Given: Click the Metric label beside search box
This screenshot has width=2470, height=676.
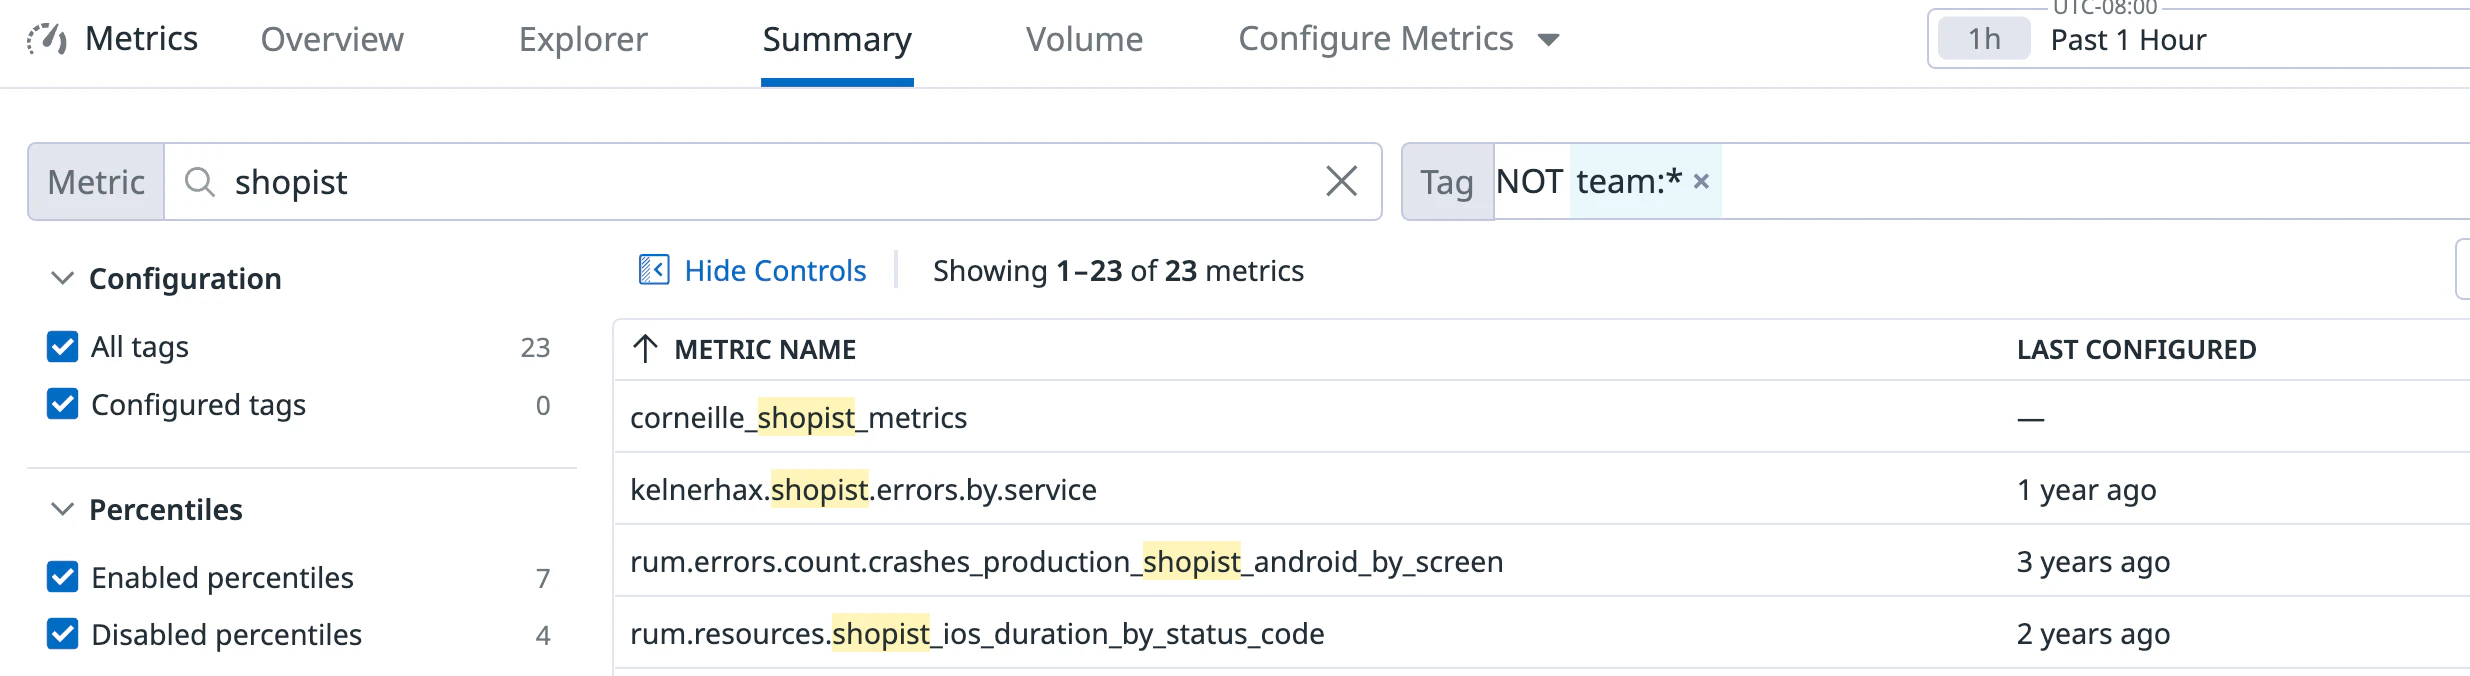Looking at the screenshot, I should (x=96, y=181).
